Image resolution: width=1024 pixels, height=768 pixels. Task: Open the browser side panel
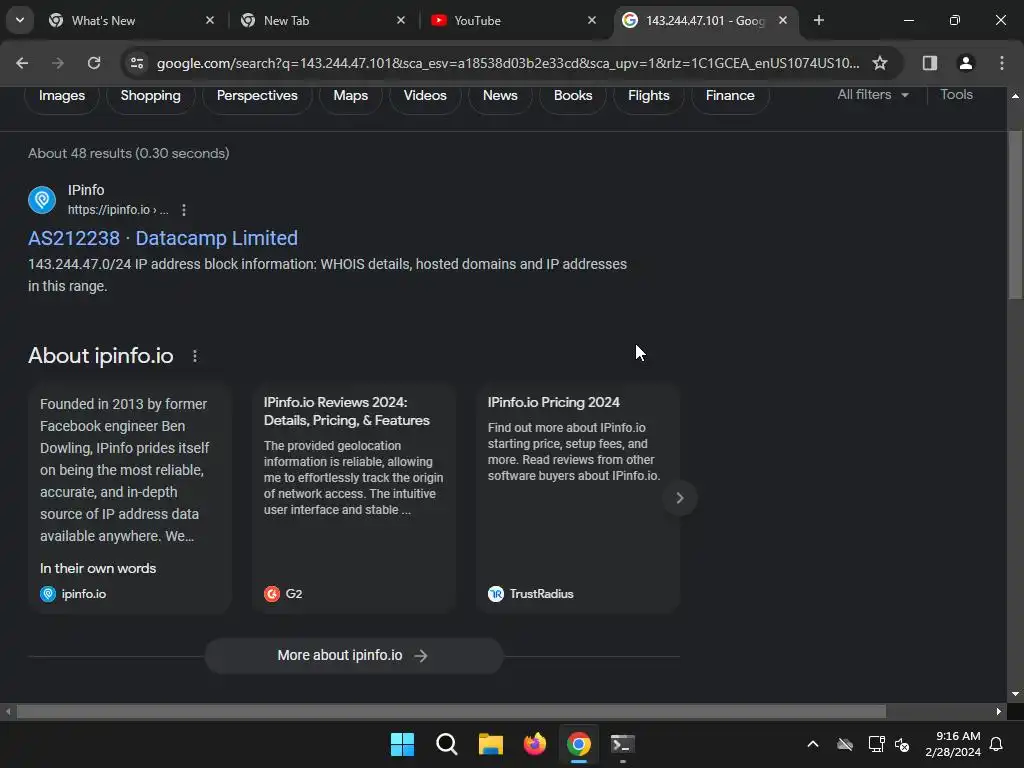930,63
